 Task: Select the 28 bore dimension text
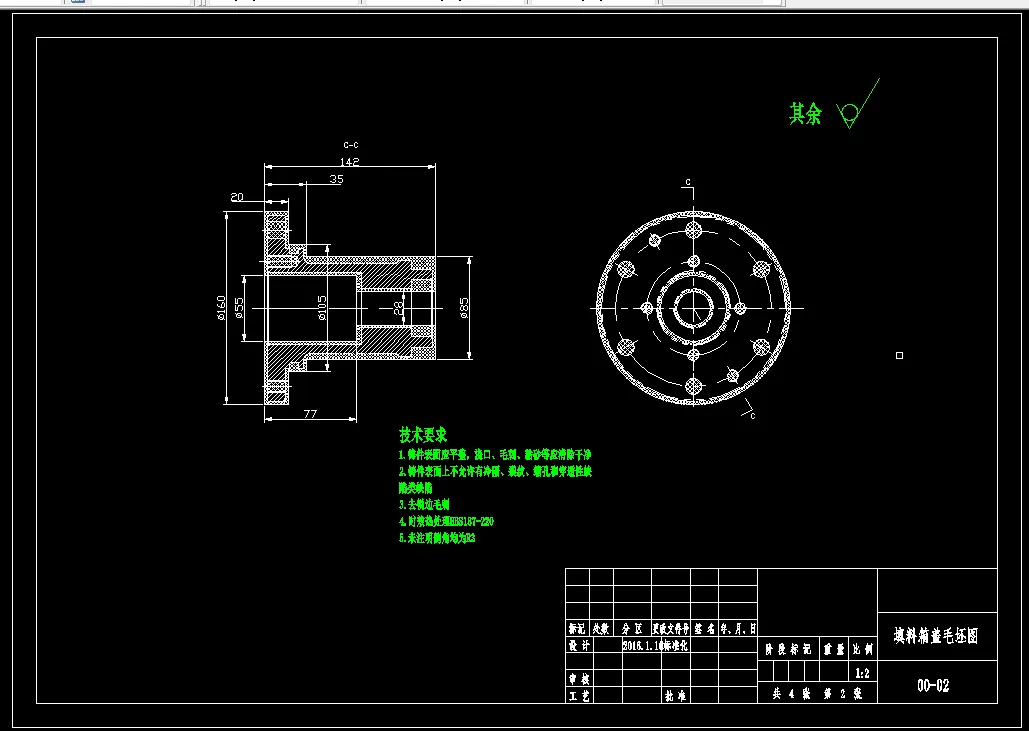398,308
